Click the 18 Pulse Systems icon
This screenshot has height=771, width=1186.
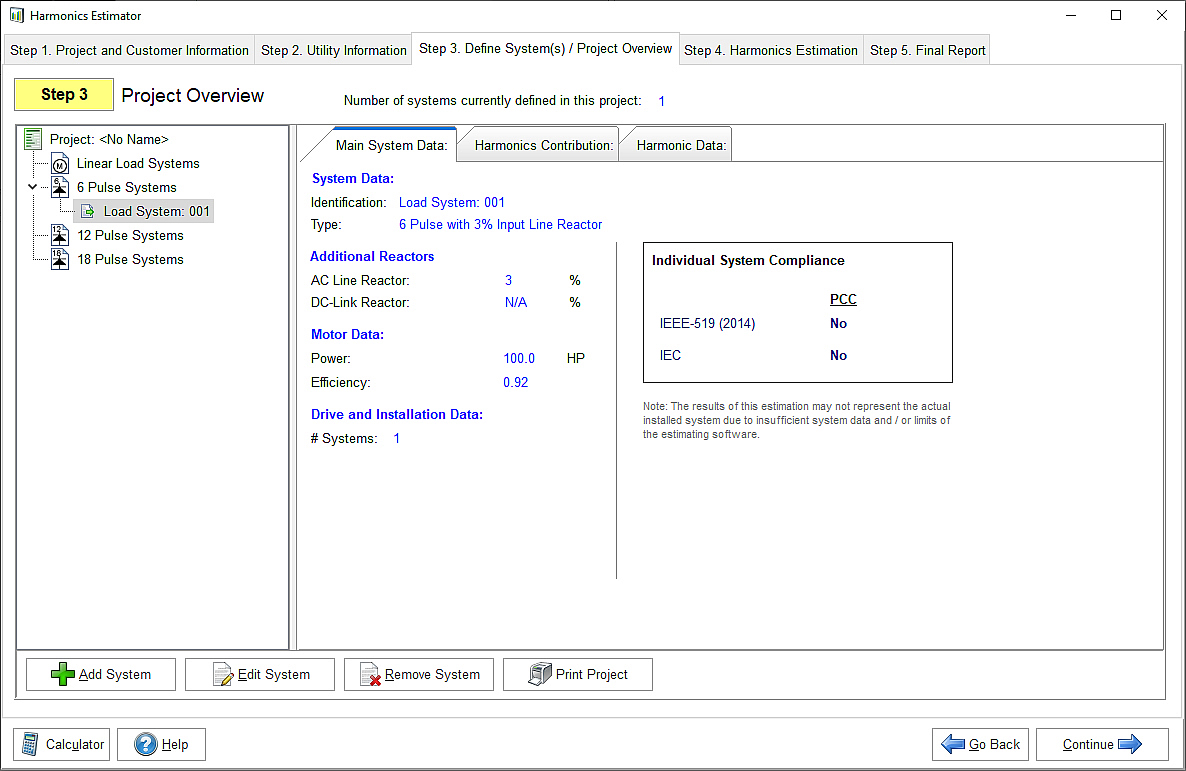pos(60,260)
